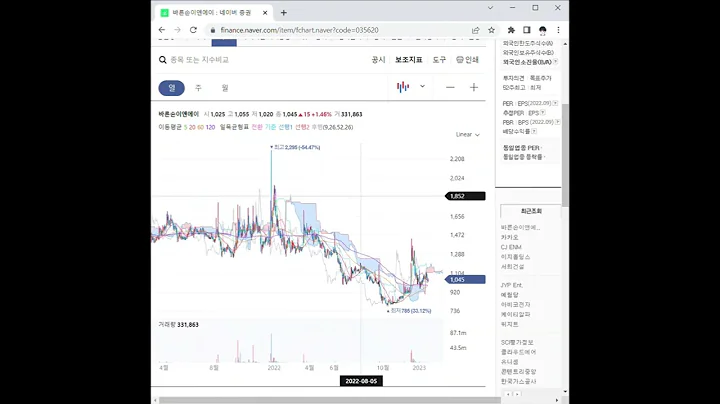The width and height of the screenshot is (720, 404).
Task: Zoom out the chart with minus
Action: tap(450, 87)
